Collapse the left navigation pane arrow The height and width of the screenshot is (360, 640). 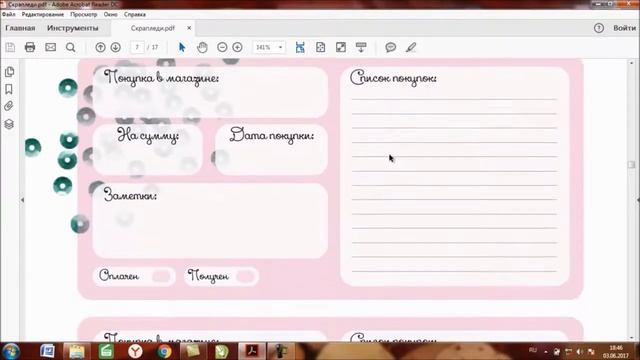[22, 200]
